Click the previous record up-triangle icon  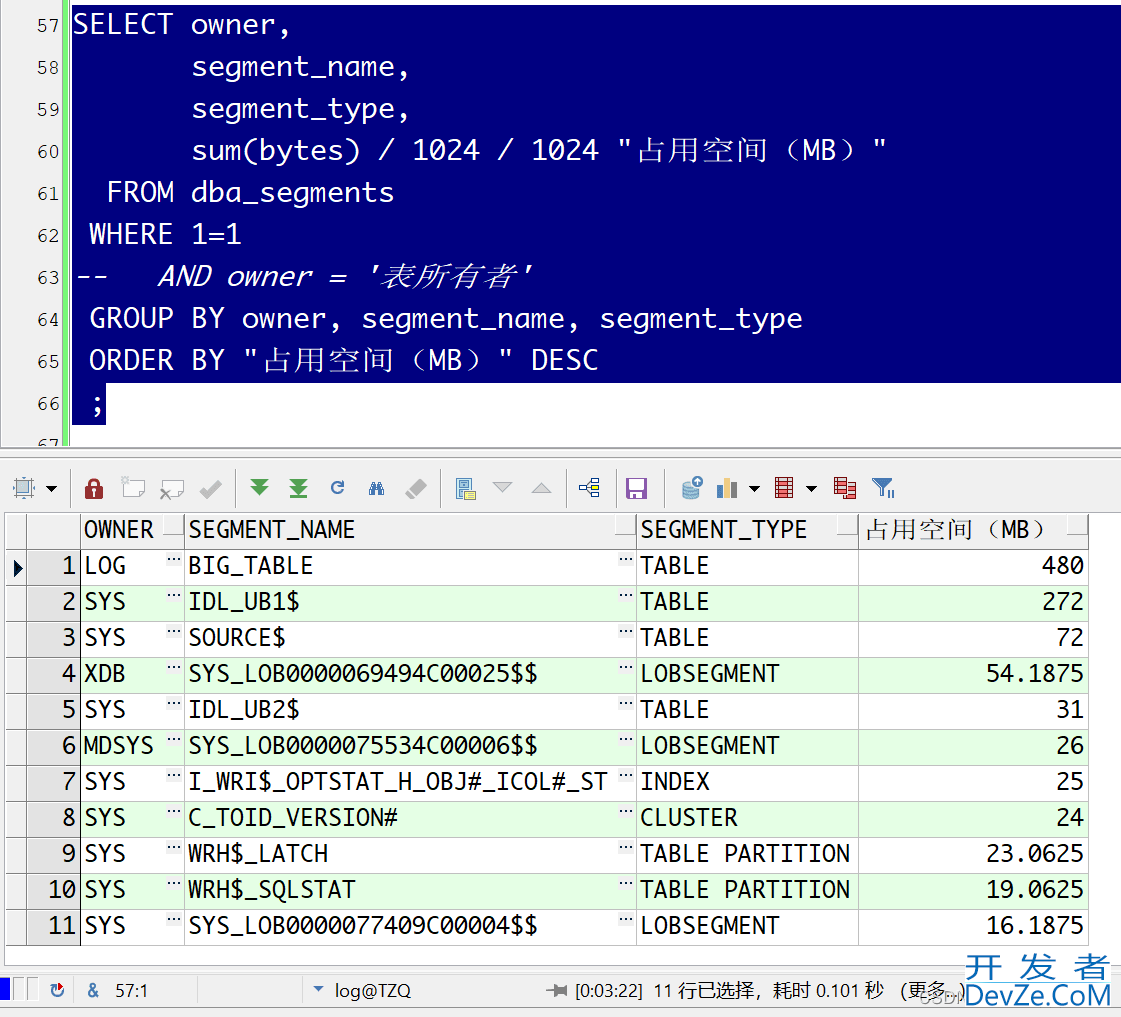pos(542,487)
